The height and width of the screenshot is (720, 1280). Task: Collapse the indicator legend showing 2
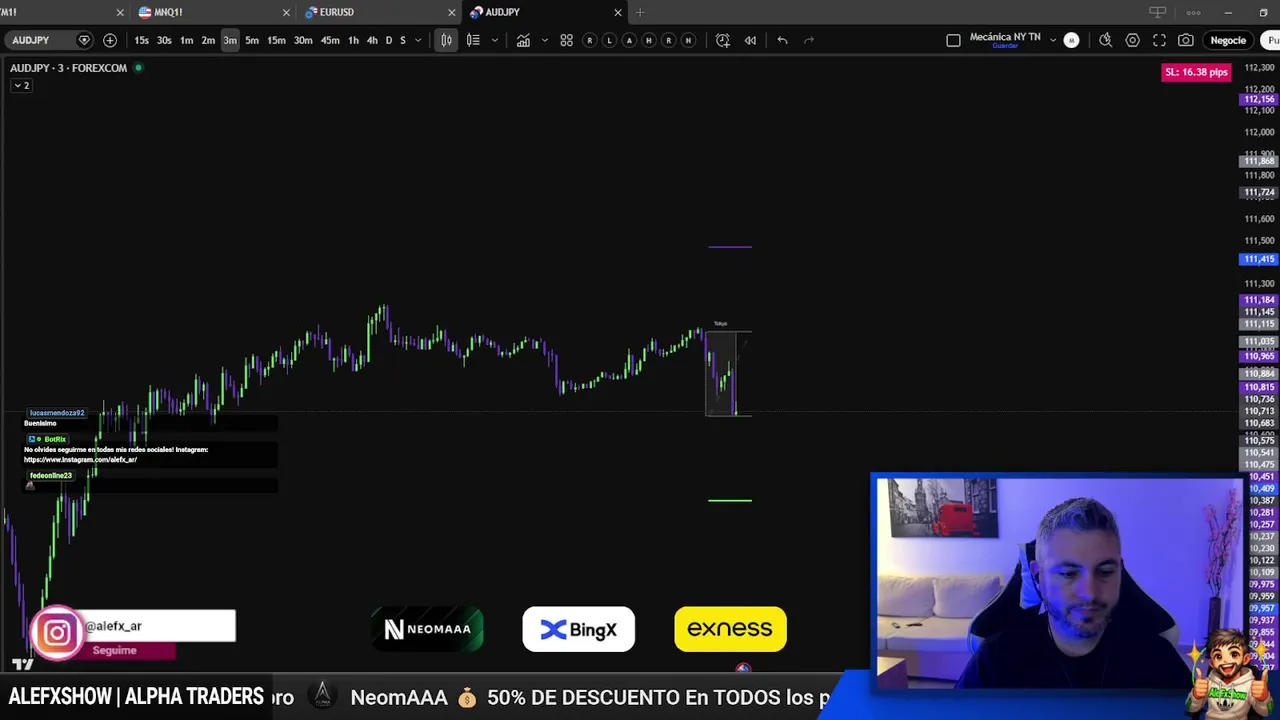(x=21, y=85)
